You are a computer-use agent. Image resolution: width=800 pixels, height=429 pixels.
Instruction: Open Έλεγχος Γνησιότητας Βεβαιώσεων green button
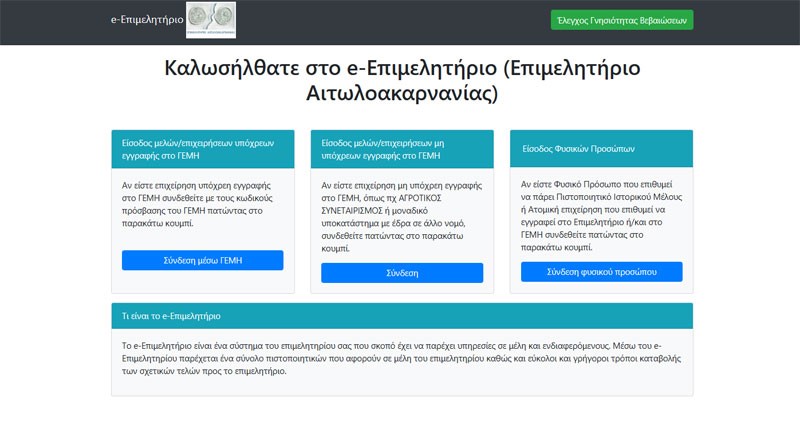click(x=621, y=20)
